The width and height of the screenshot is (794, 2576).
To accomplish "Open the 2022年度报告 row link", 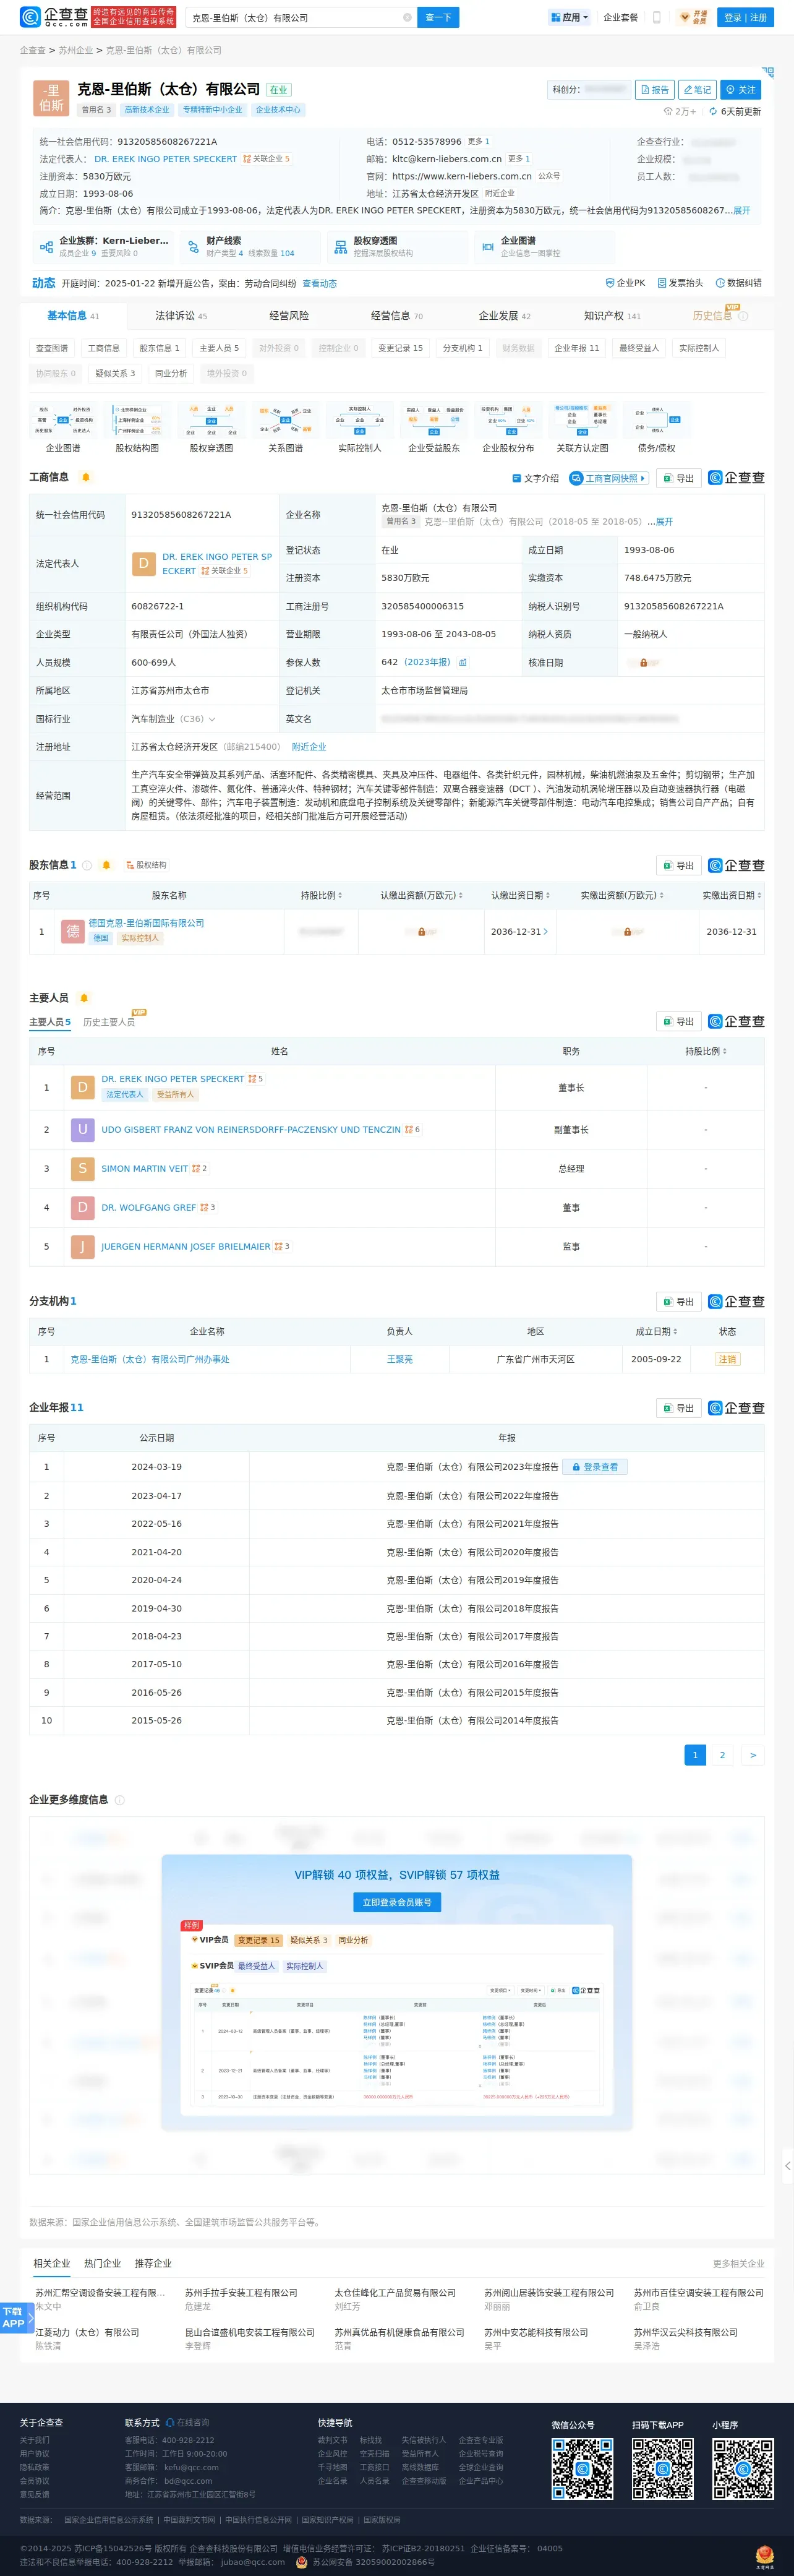I will pos(472,1496).
